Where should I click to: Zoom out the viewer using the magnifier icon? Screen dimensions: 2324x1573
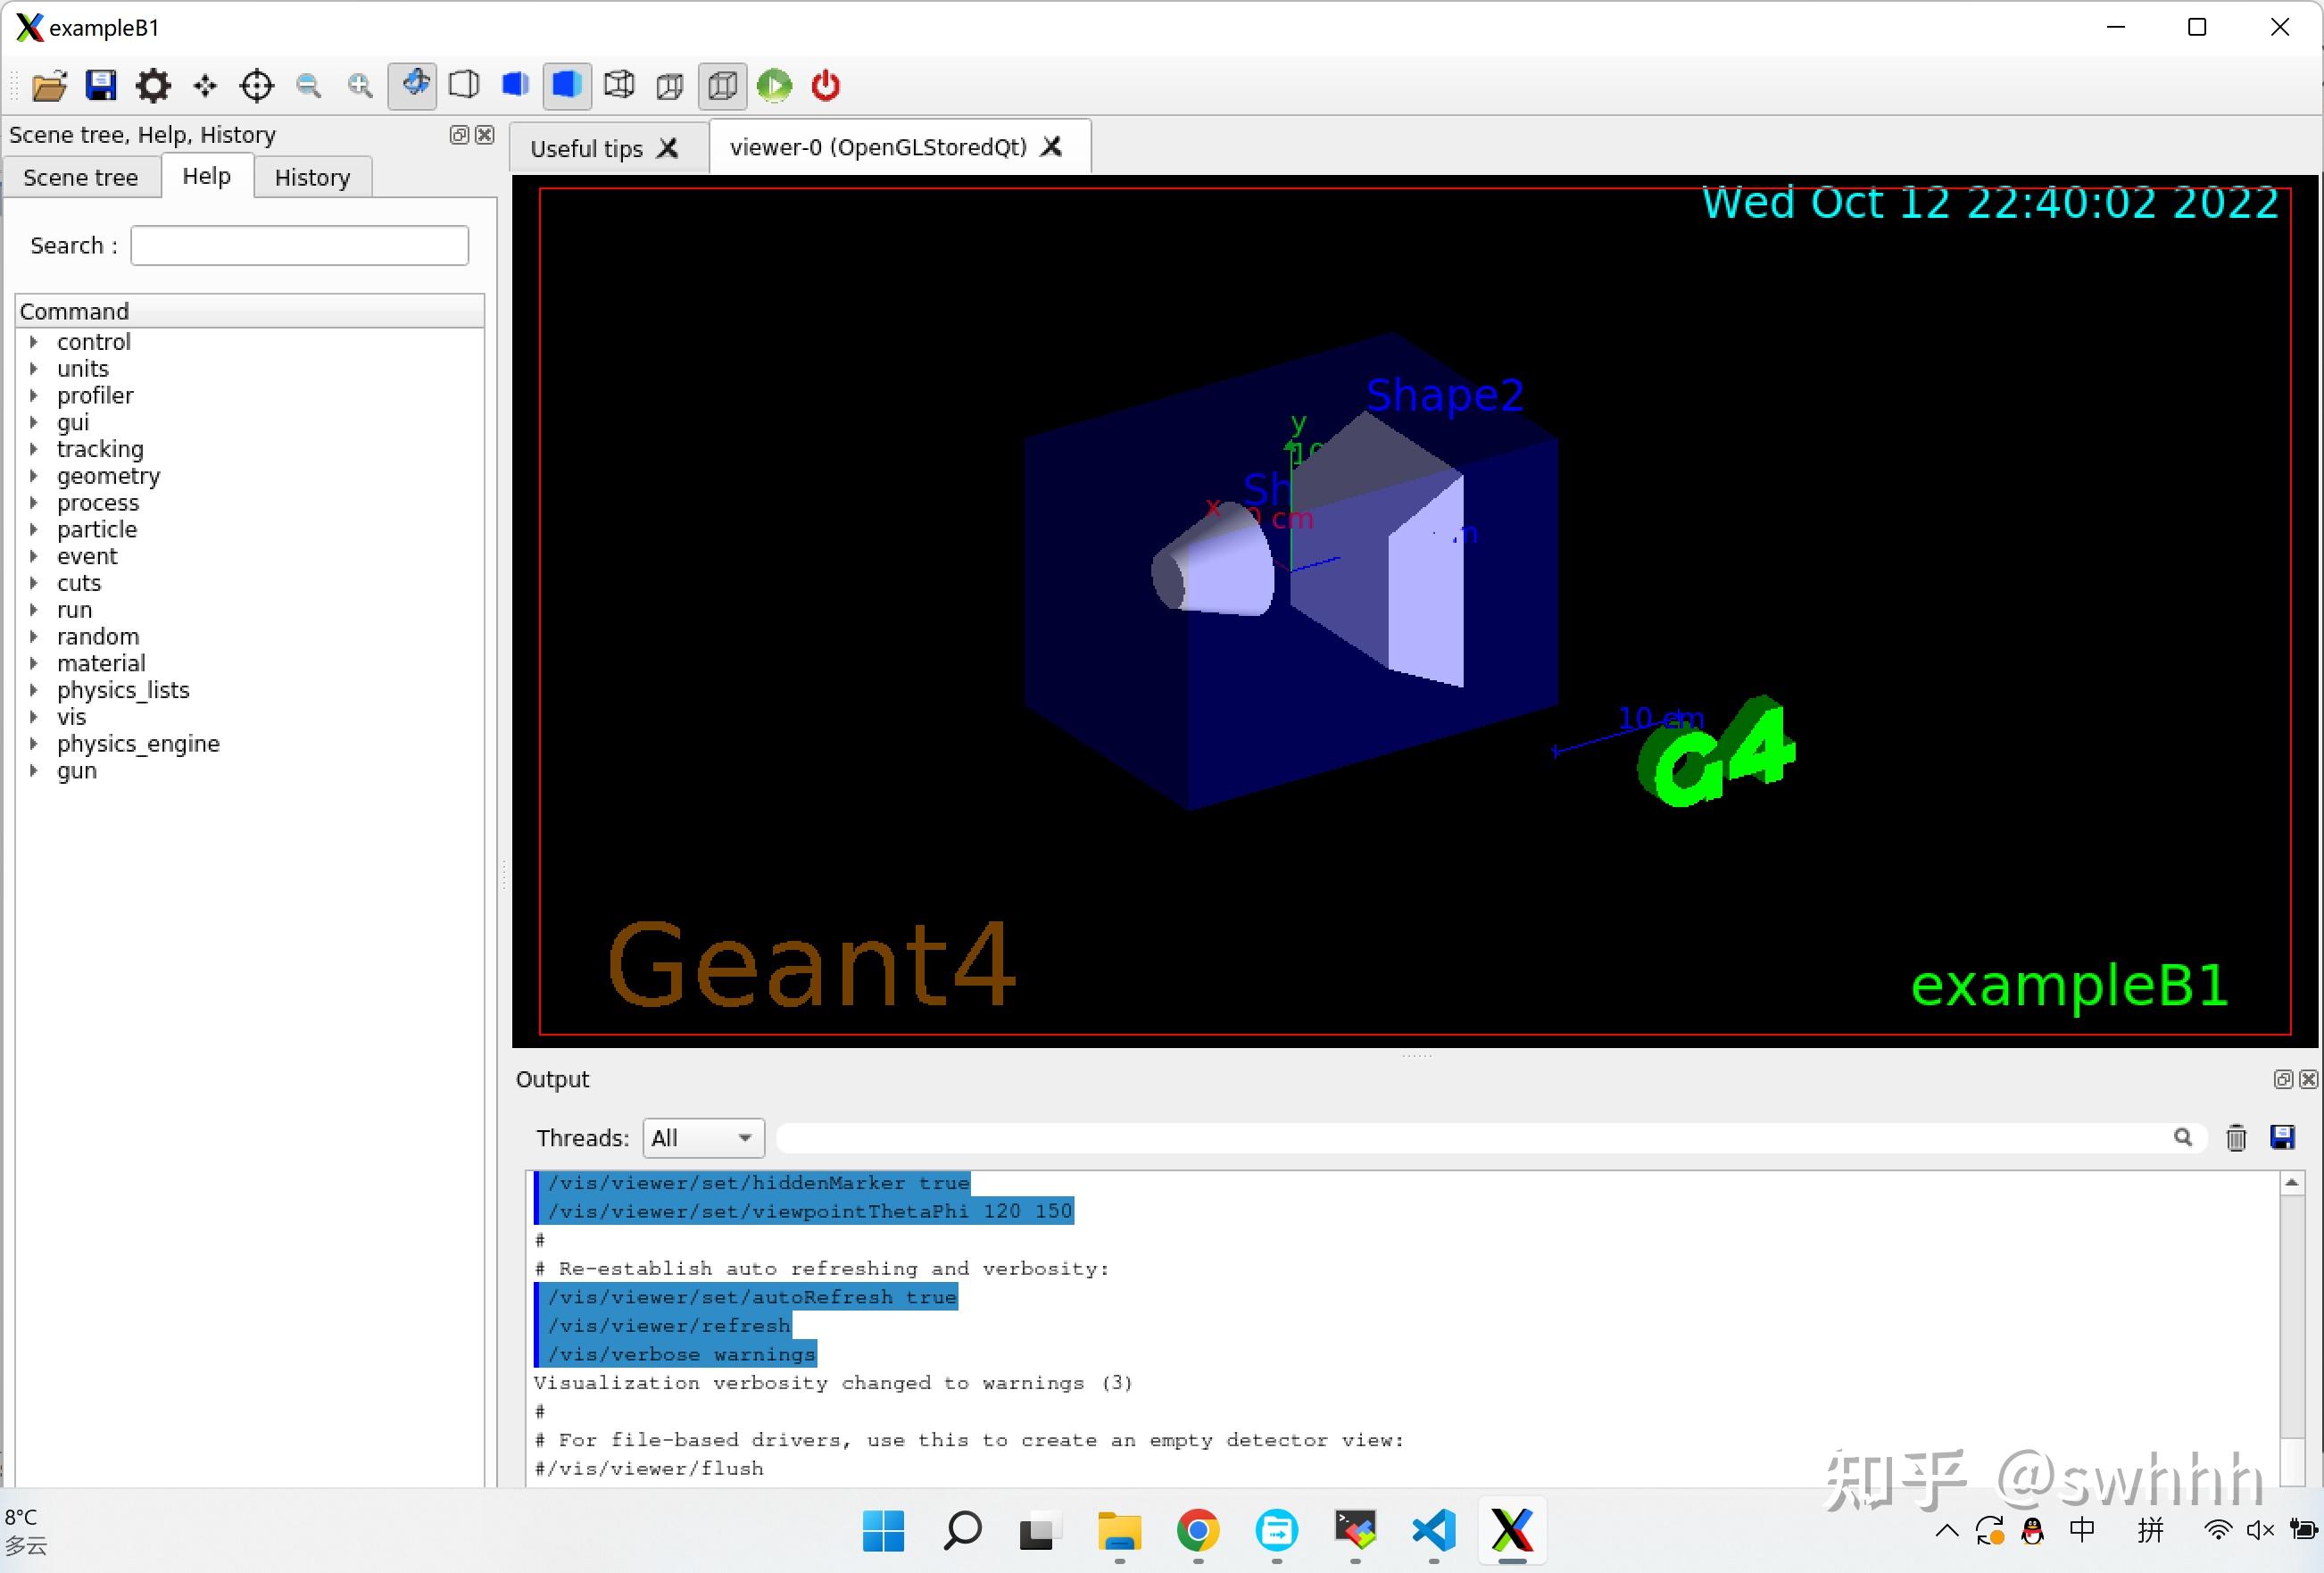[x=309, y=86]
